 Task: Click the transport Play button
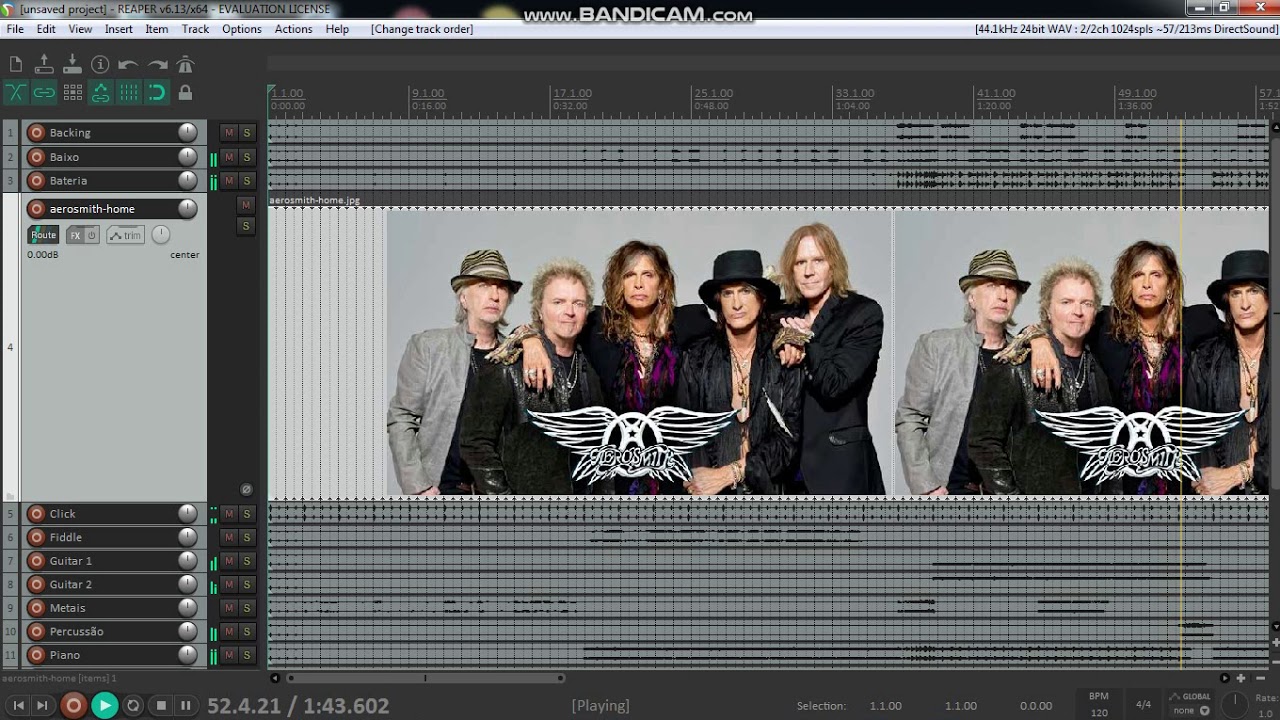click(104, 705)
